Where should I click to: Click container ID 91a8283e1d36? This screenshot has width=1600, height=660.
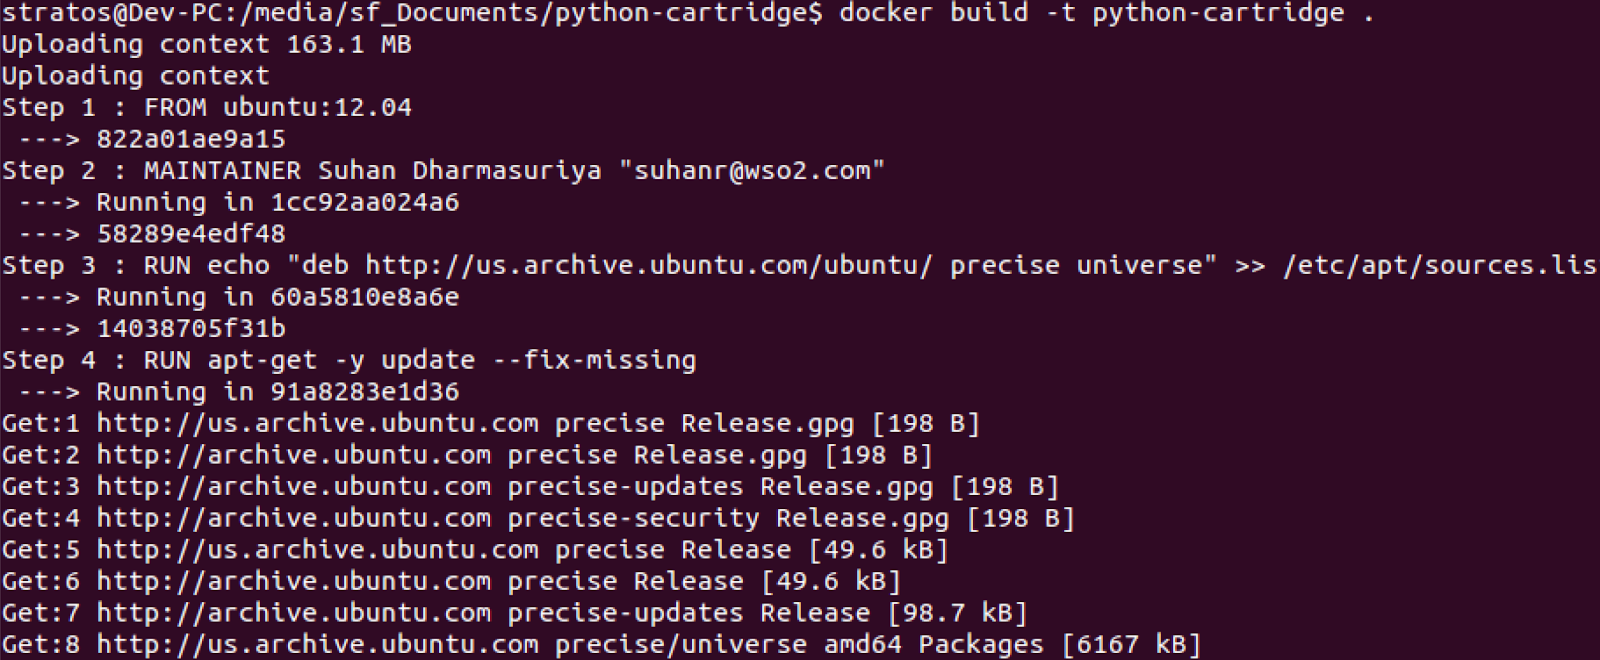(x=365, y=392)
